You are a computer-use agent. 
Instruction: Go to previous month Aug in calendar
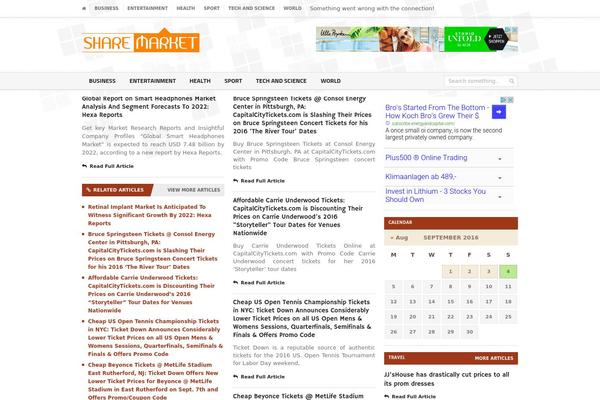pyautogui.click(x=399, y=238)
